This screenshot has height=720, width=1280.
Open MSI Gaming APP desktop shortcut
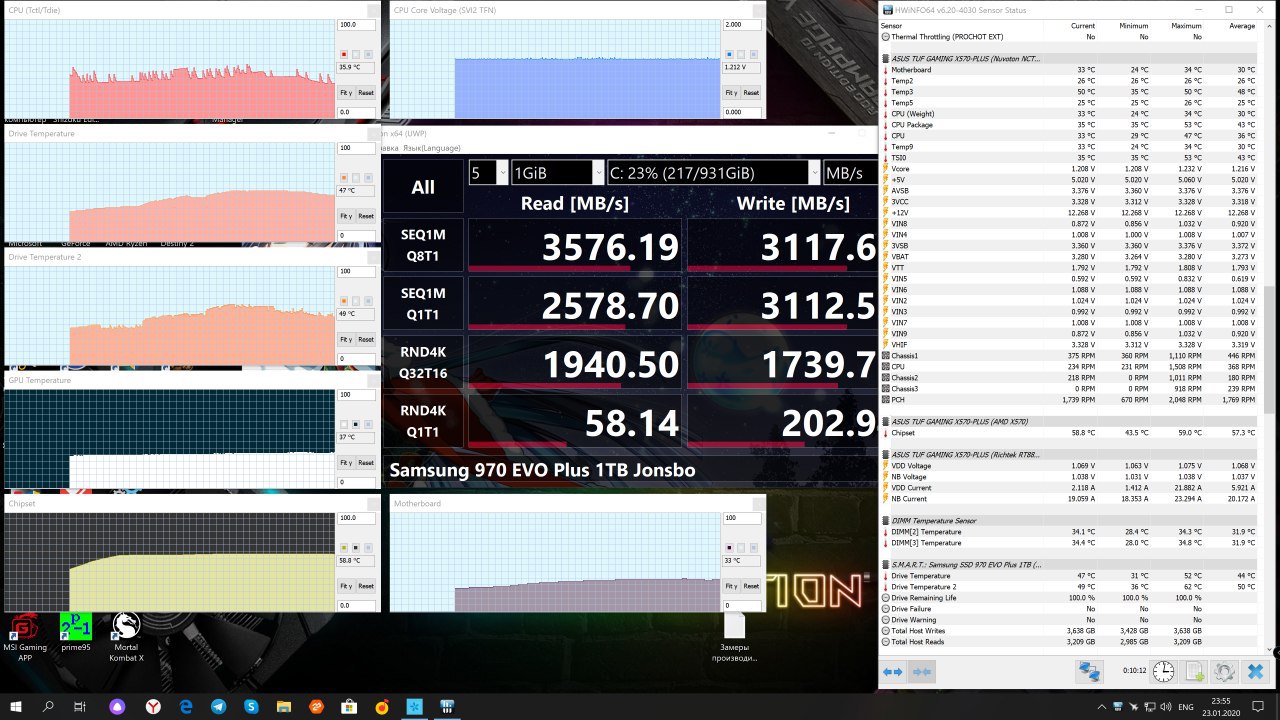25,638
